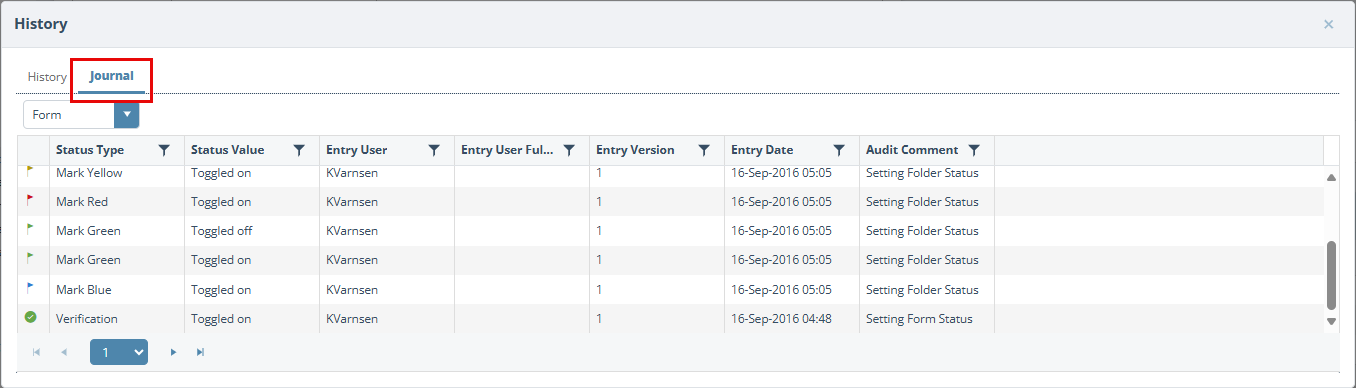Open version 1 link in Mark Yellow row
The height and width of the screenshot is (388, 1356).
(599, 173)
